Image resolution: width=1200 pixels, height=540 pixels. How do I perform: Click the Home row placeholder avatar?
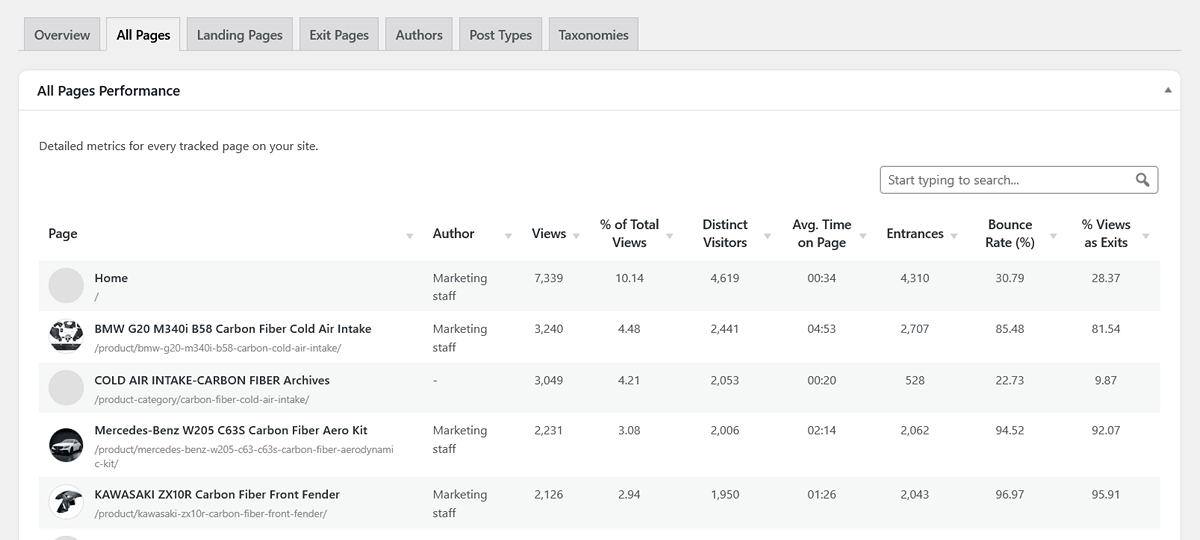click(66, 286)
